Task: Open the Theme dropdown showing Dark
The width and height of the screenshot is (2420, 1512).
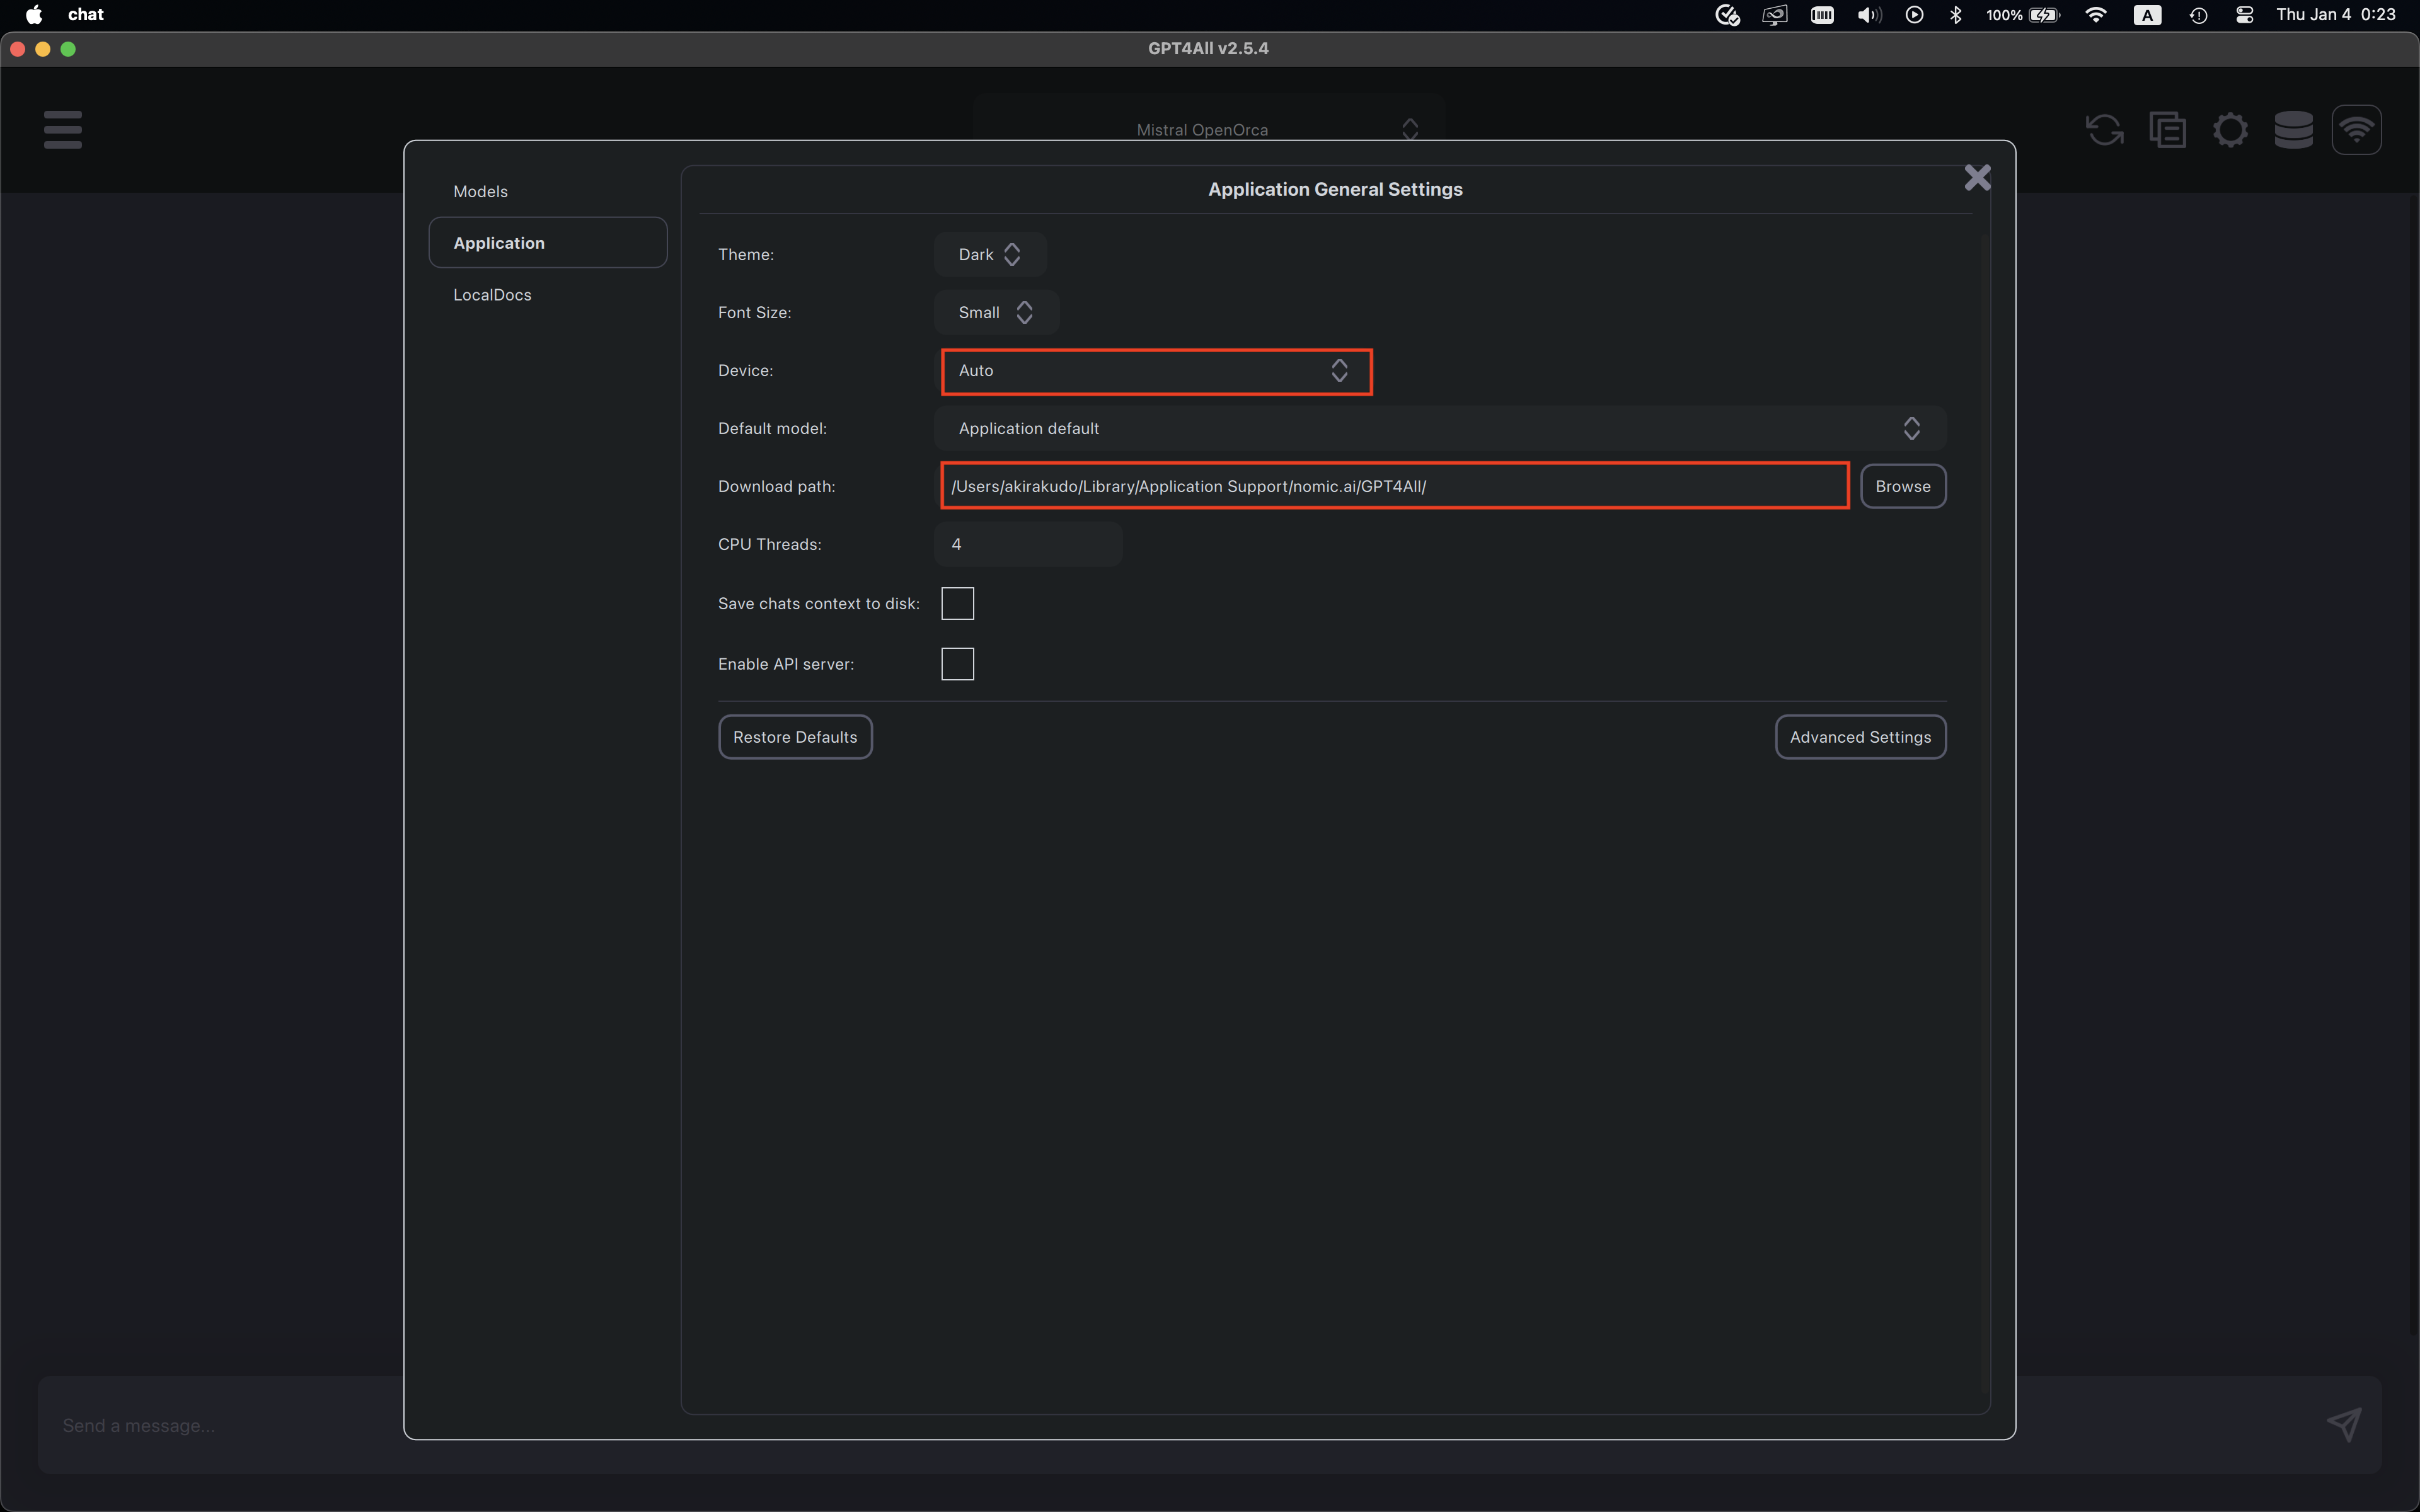Action: tap(990, 255)
